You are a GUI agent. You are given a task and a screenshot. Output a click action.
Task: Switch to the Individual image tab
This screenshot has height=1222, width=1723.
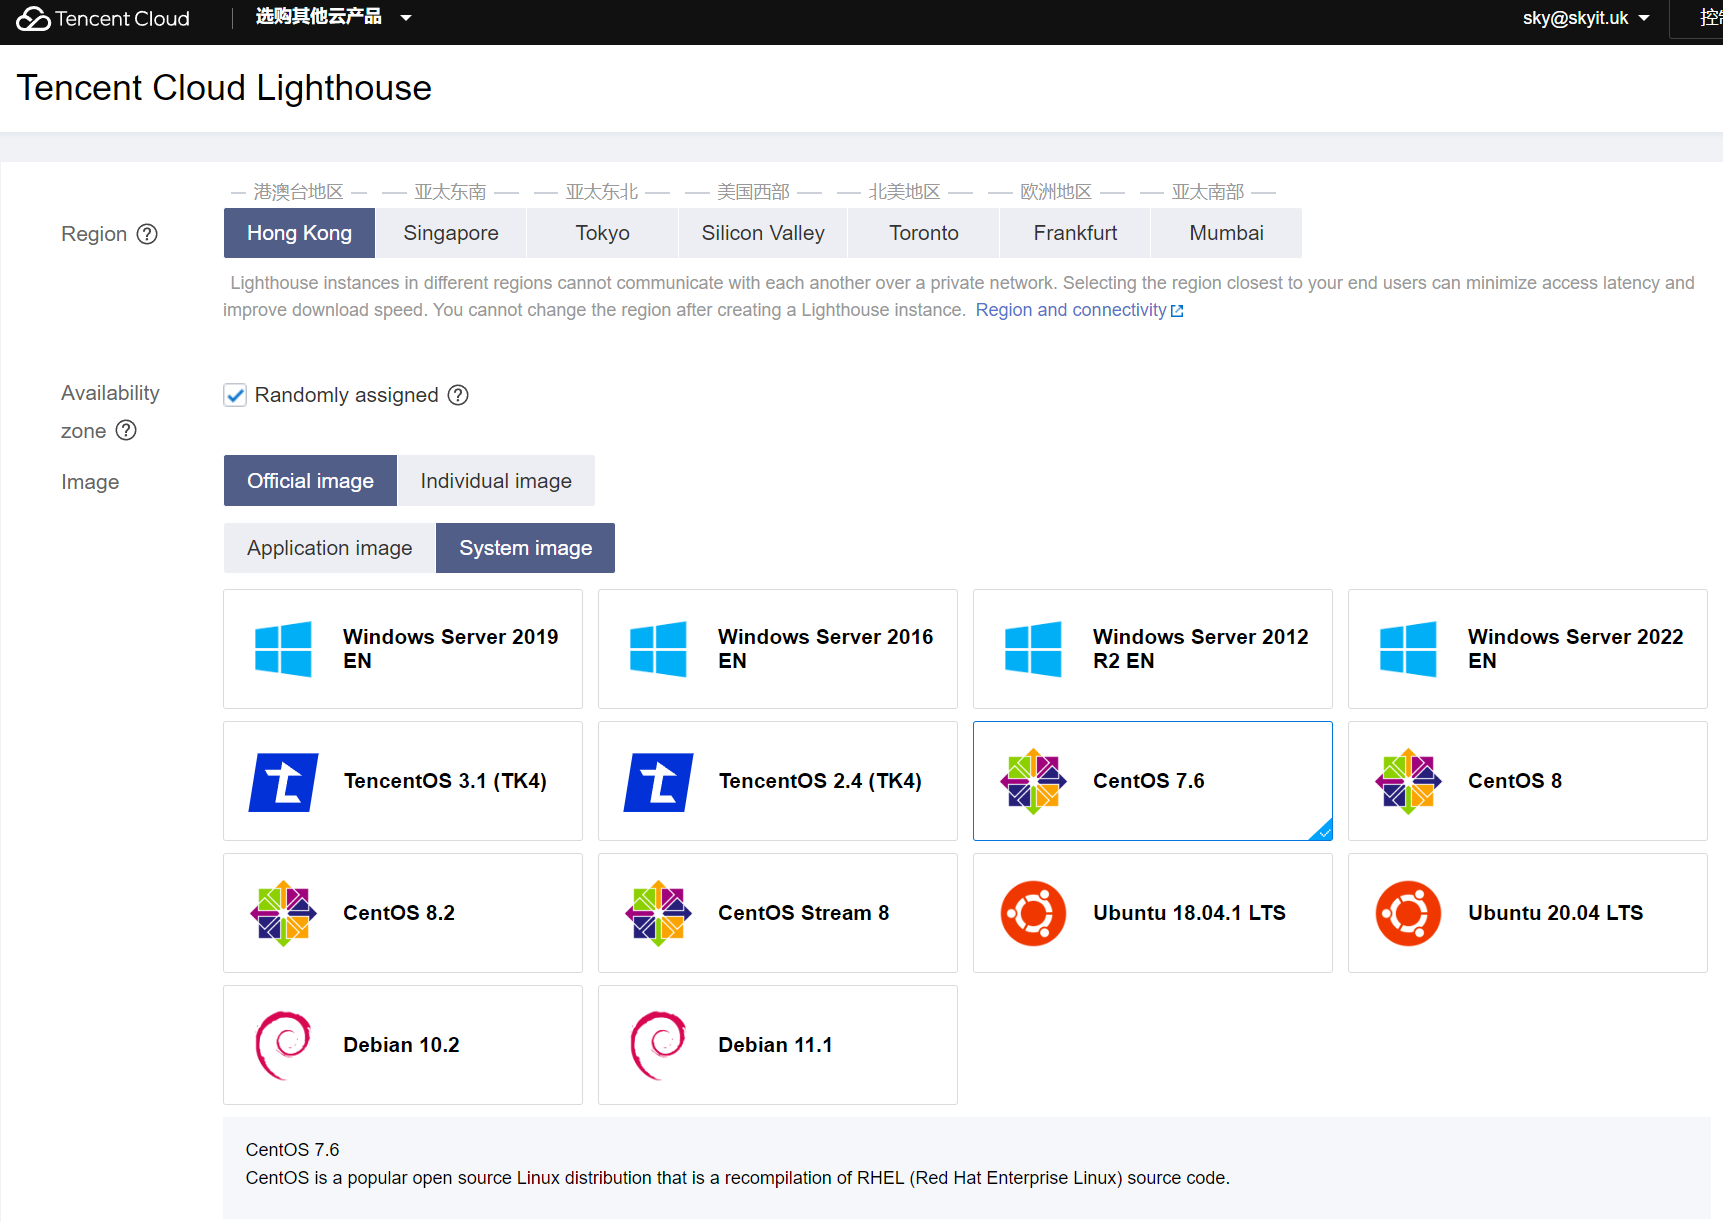[x=495, y=481]
